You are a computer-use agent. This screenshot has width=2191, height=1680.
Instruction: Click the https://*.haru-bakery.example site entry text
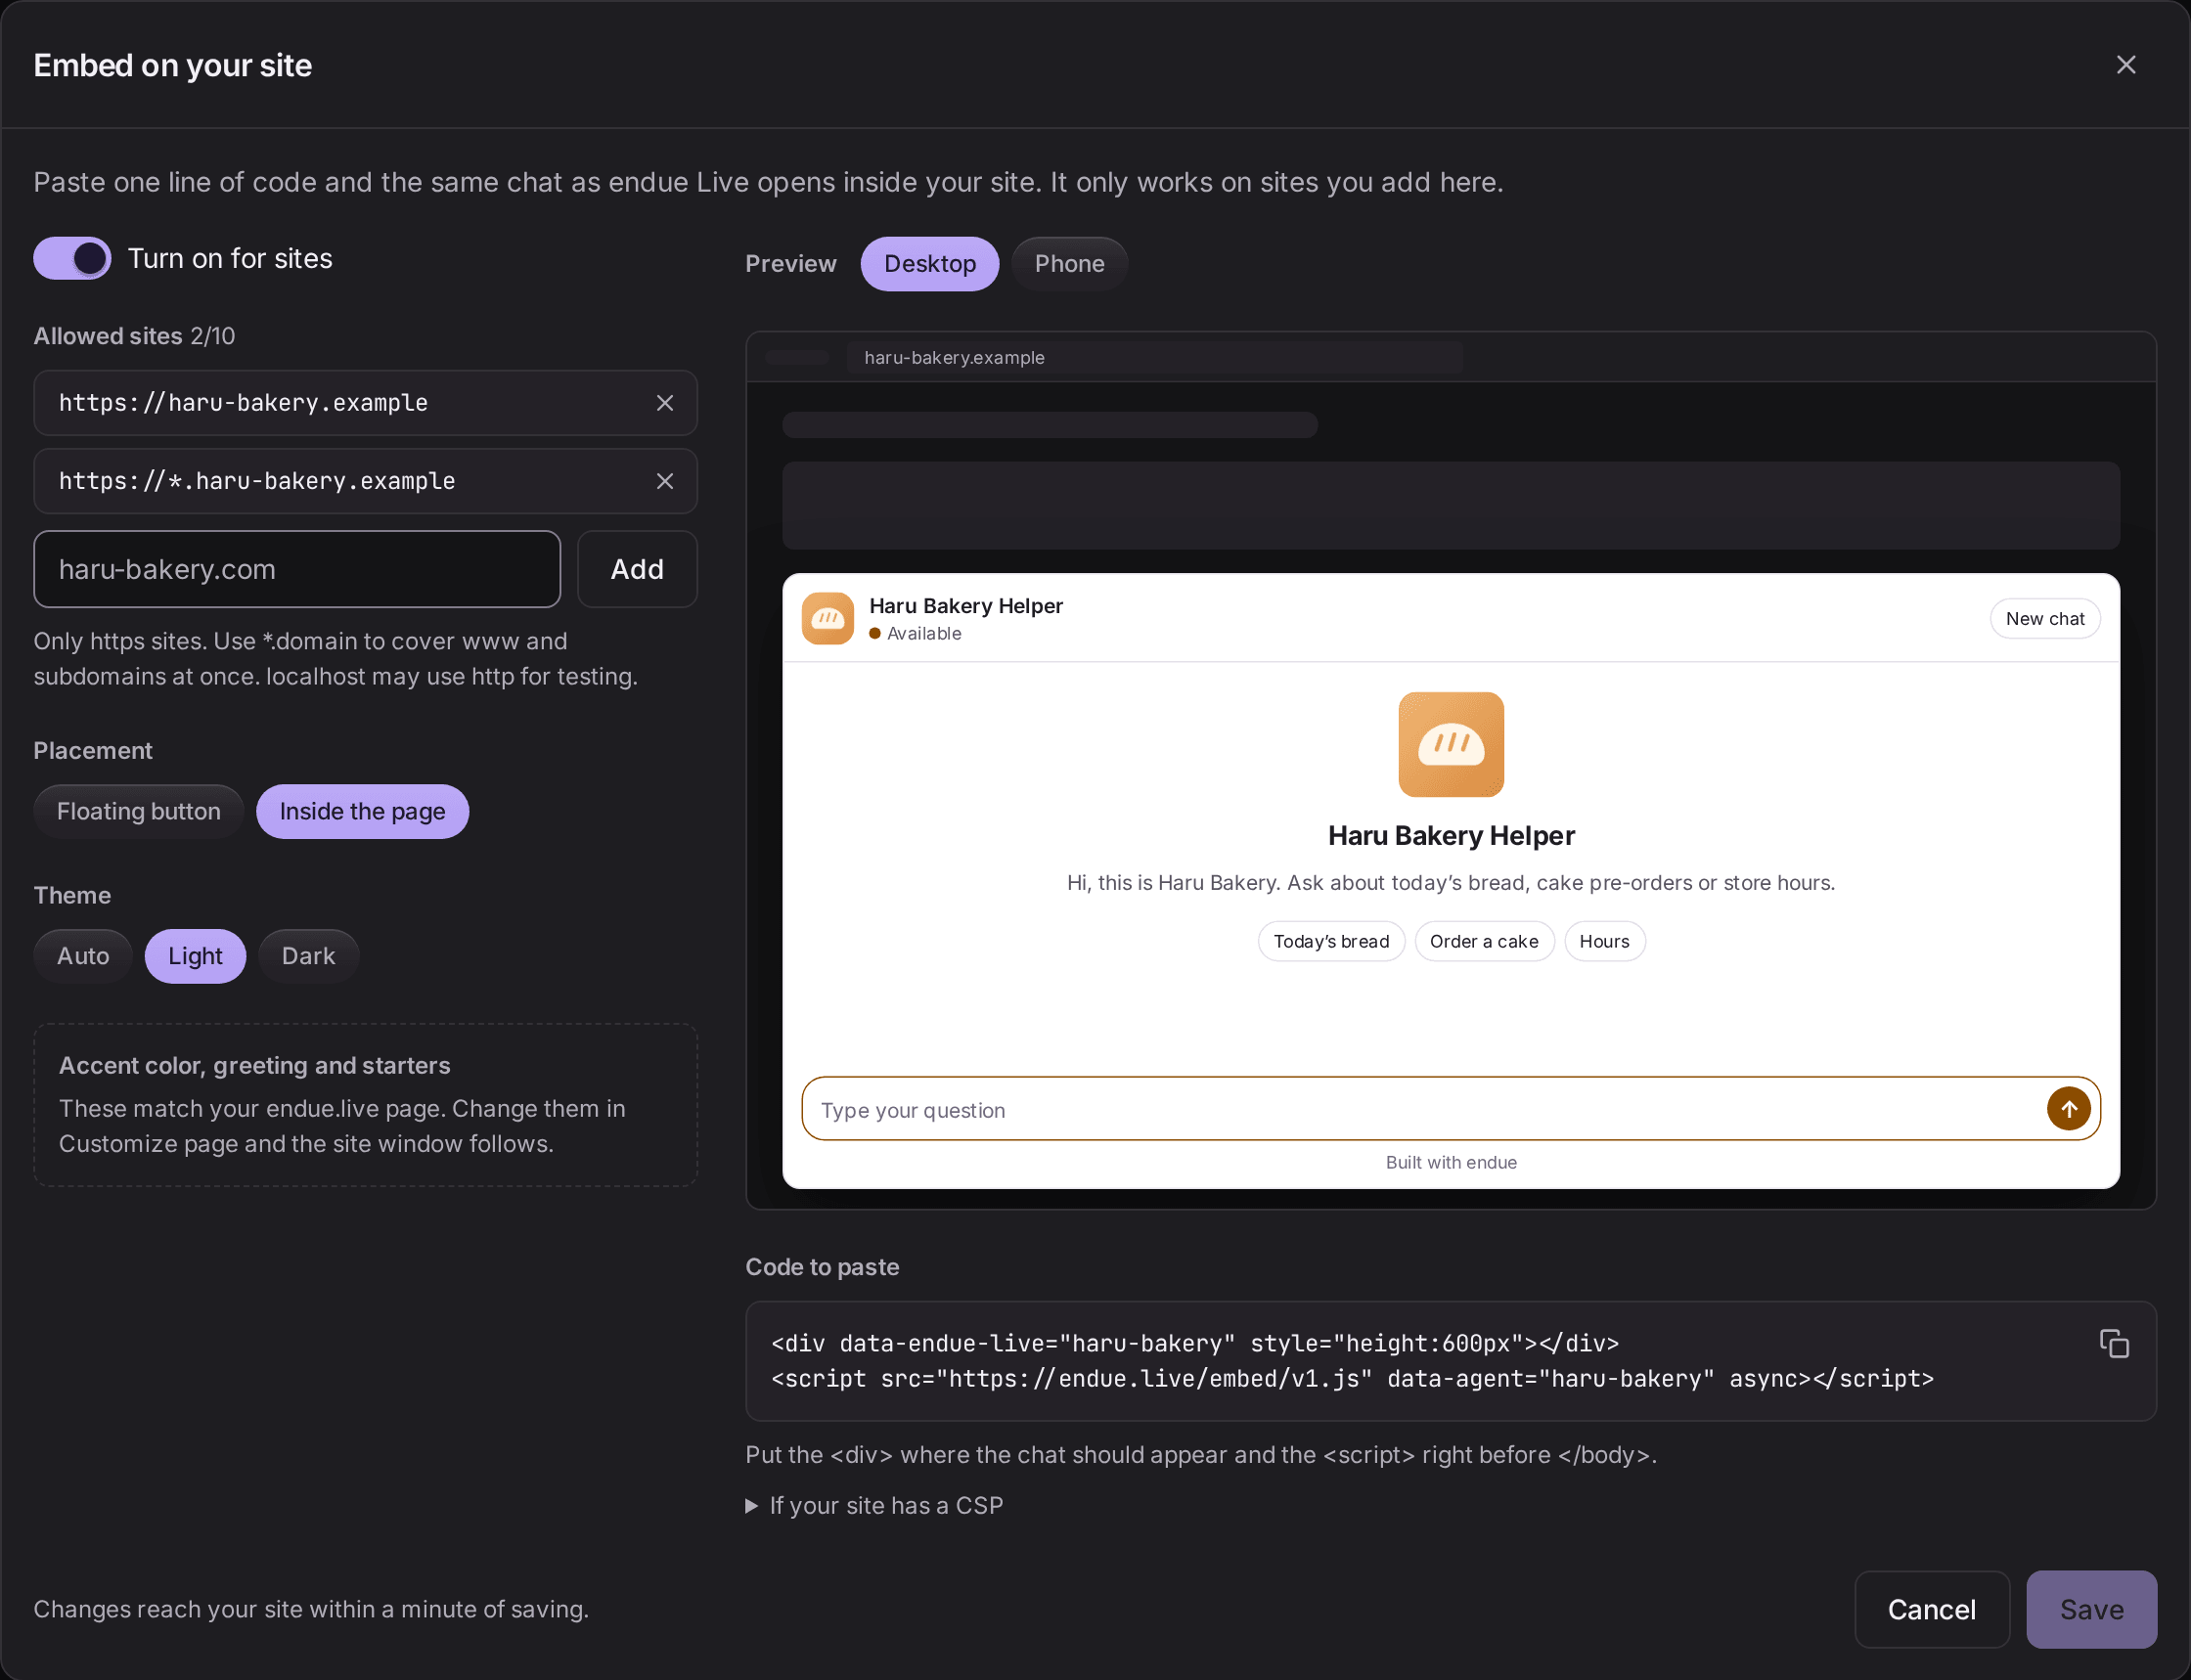(257, 481)
